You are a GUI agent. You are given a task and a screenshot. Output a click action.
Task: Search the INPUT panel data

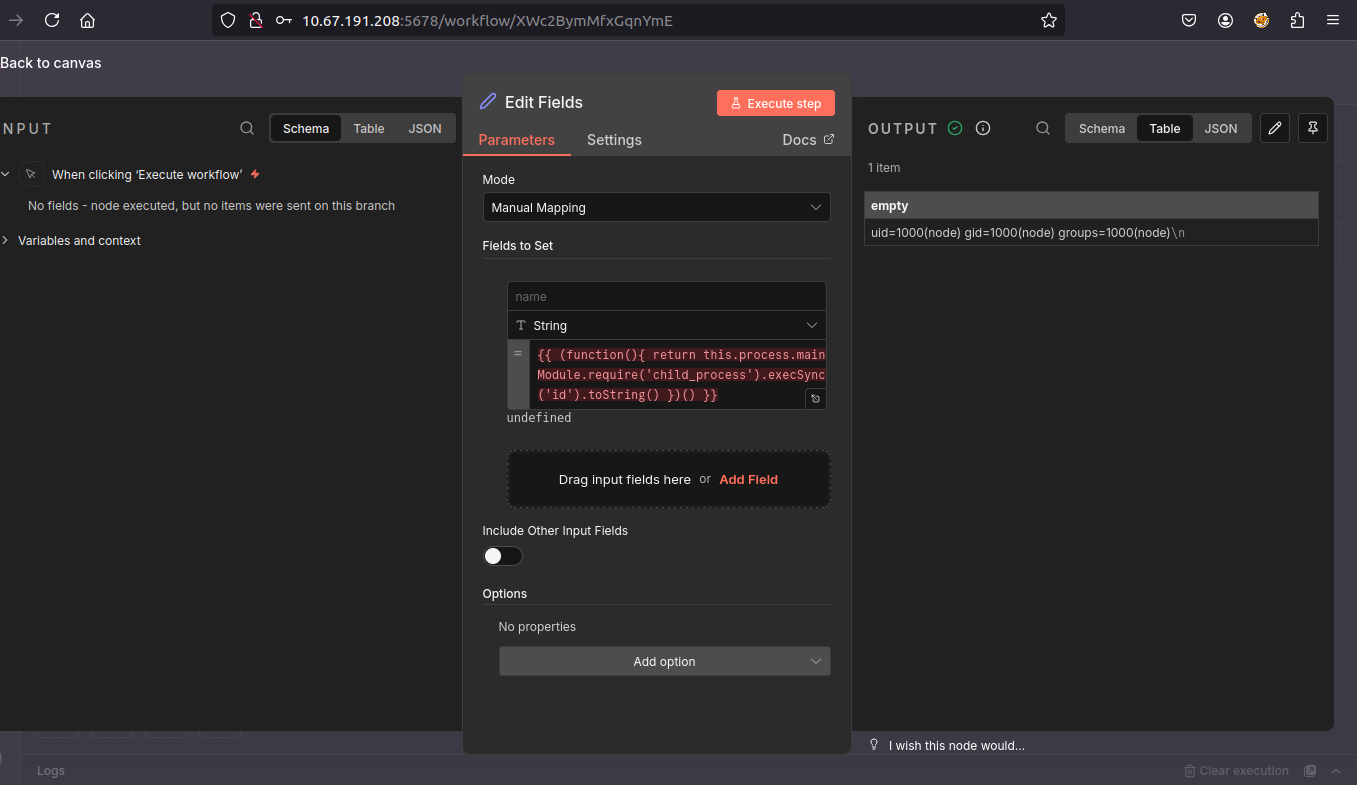[x=247, y=128]
